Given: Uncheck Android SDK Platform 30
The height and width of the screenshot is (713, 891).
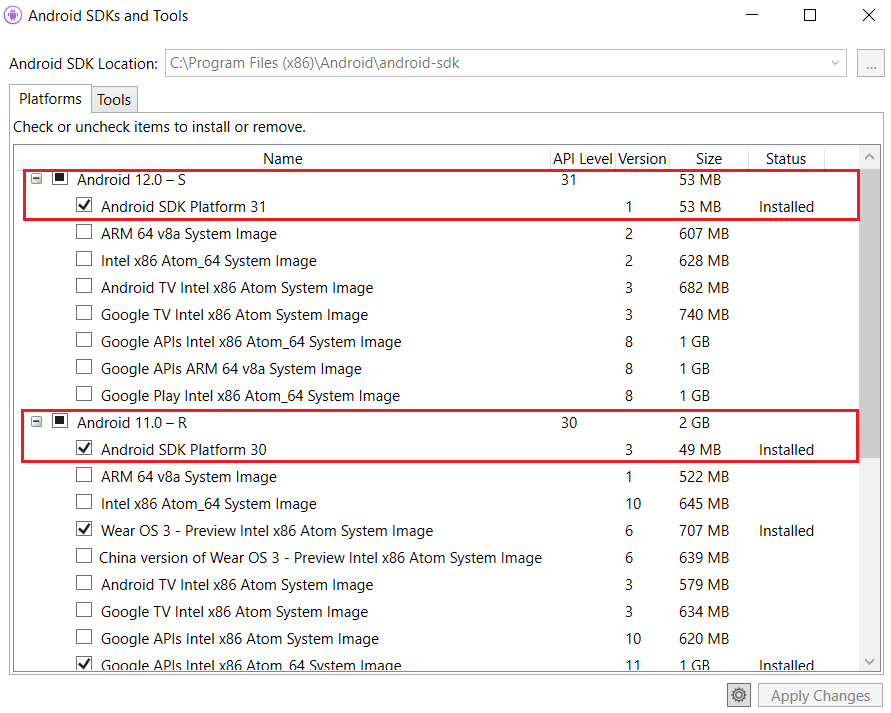Looking at the screenshot, I should click(x=84, y=449).
